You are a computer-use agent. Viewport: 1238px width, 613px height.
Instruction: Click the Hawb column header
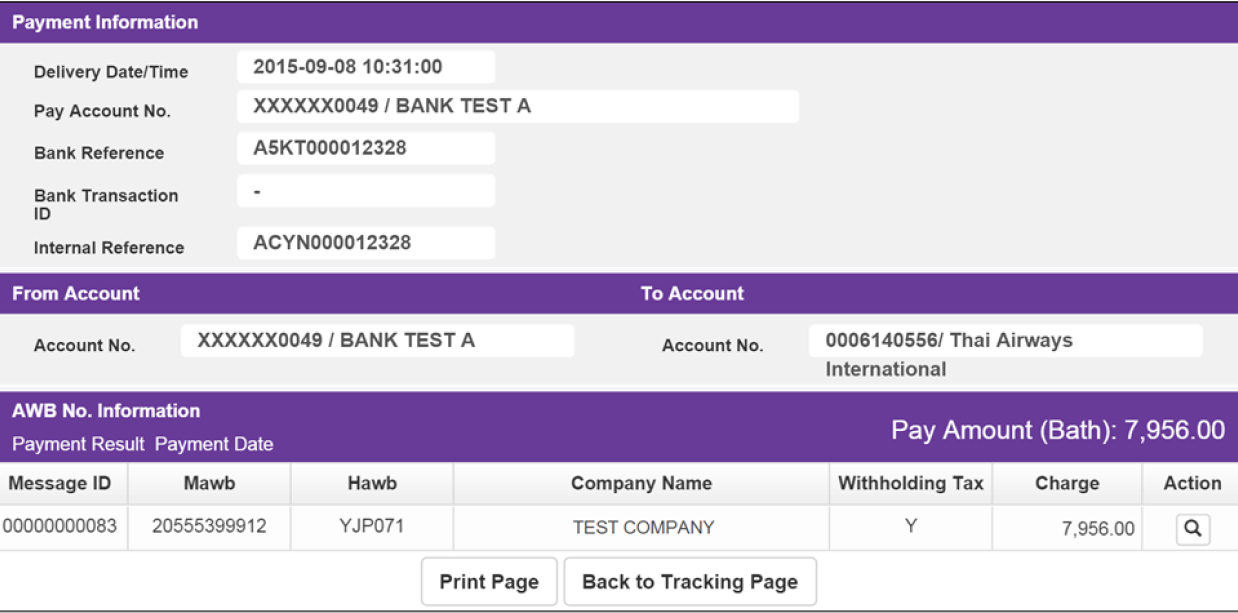pyautogui.click(x=372, y=484)
